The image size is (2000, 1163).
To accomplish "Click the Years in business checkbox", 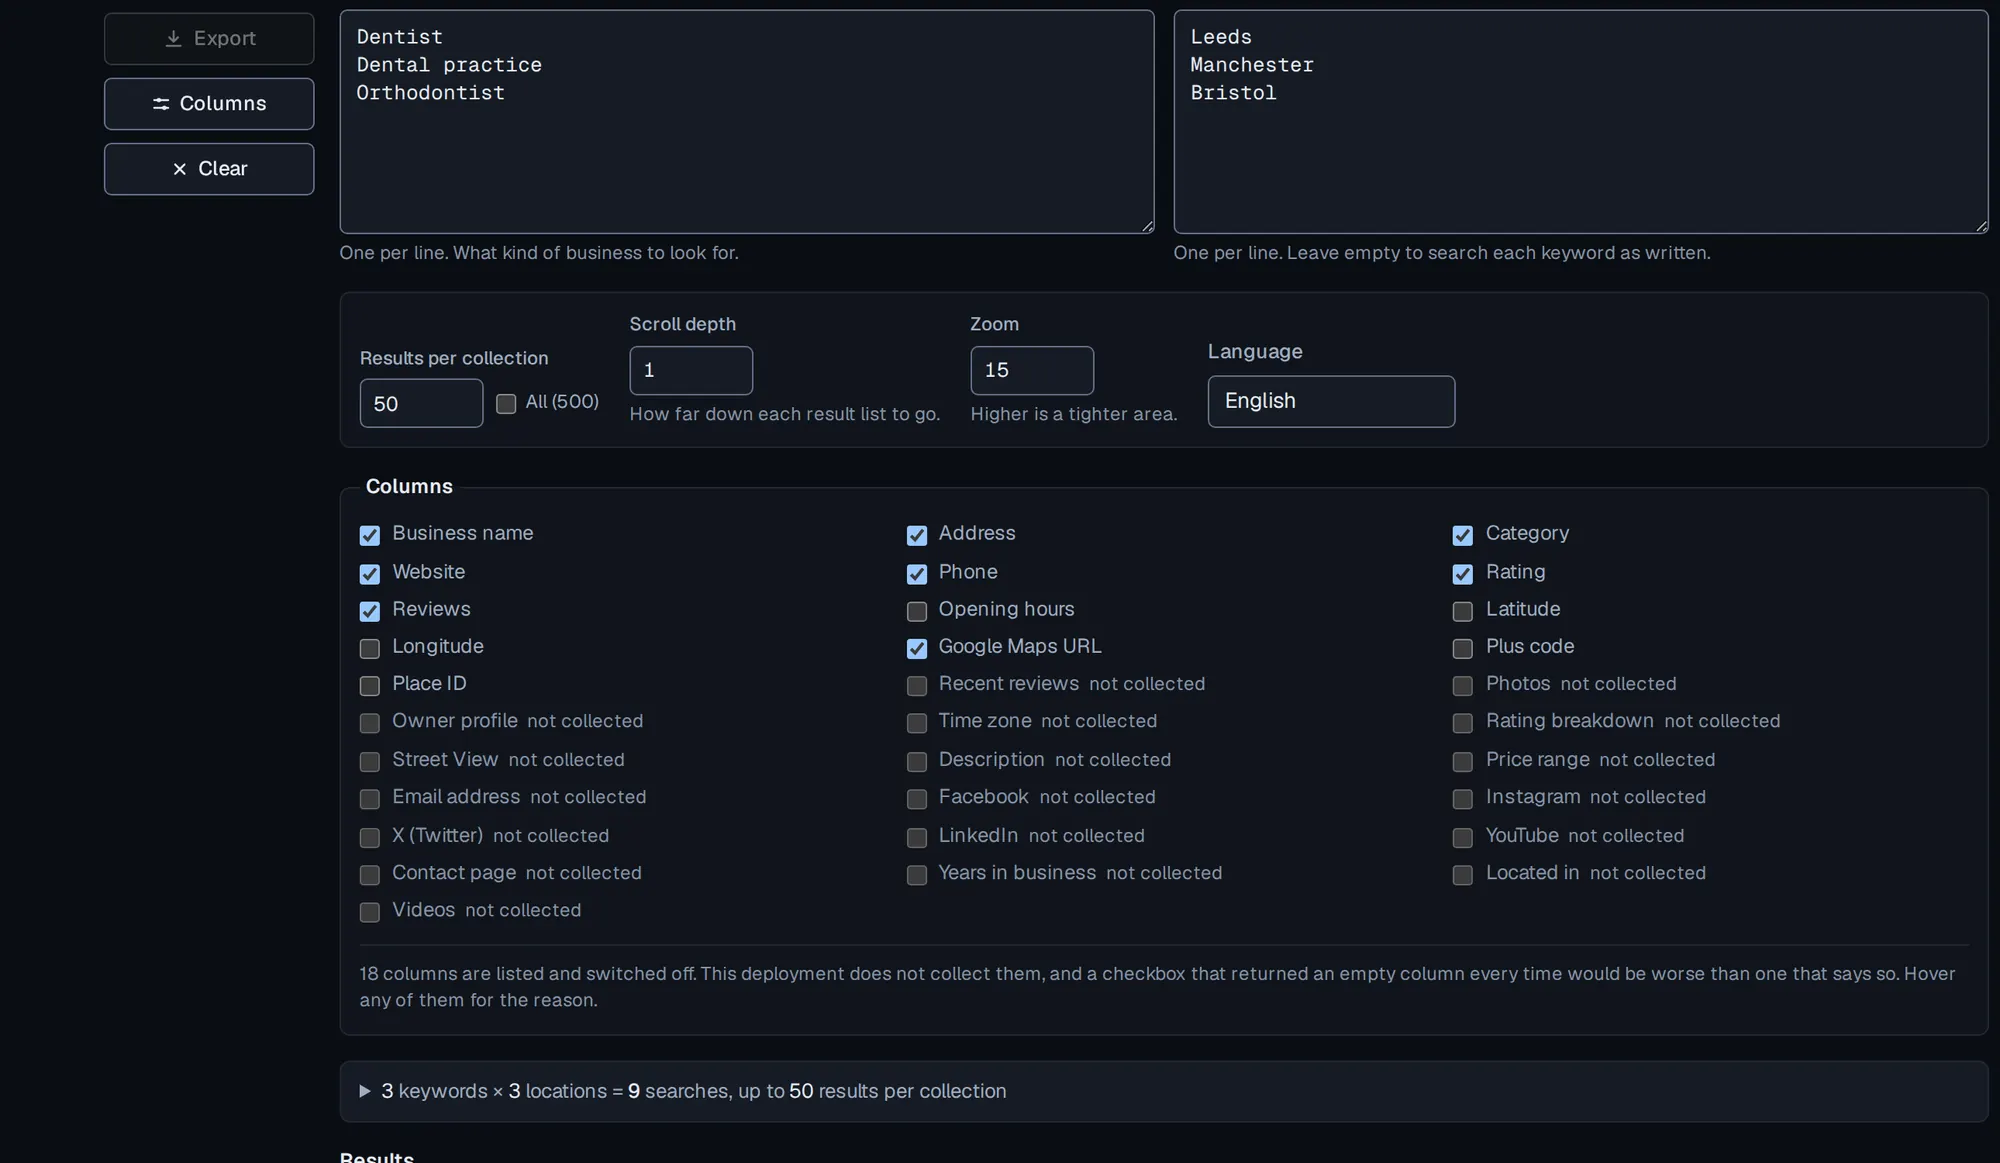I will (x=917, y=874).
